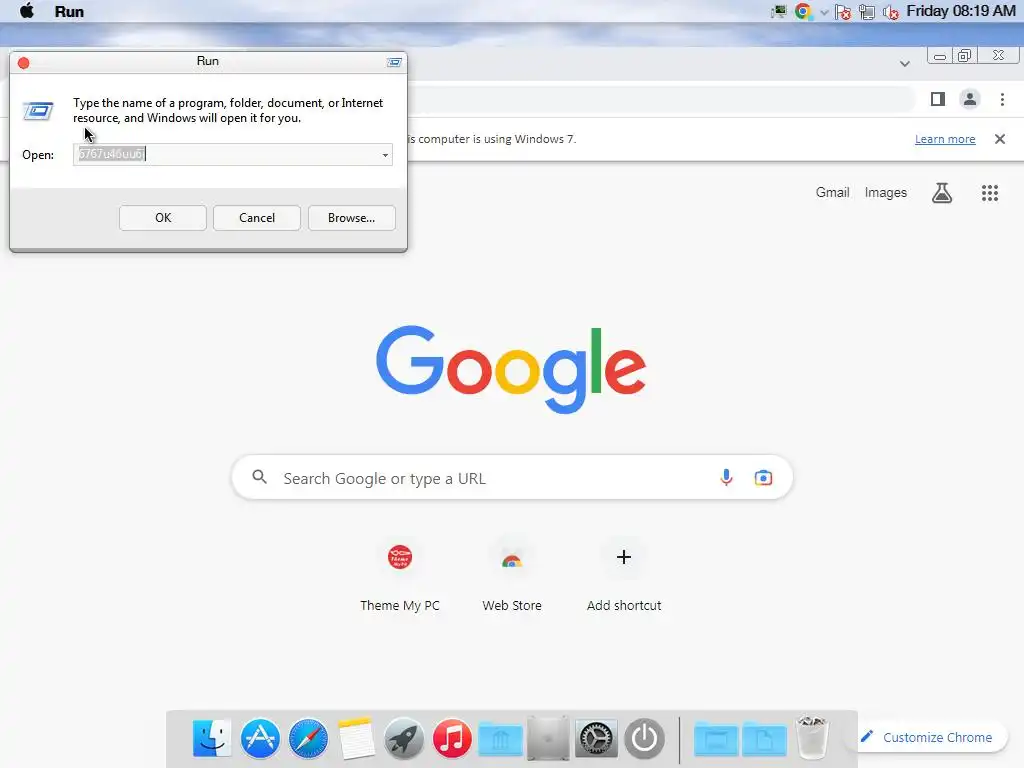Open the Images link
The image size is (1024, 768).
pos(886,193)
